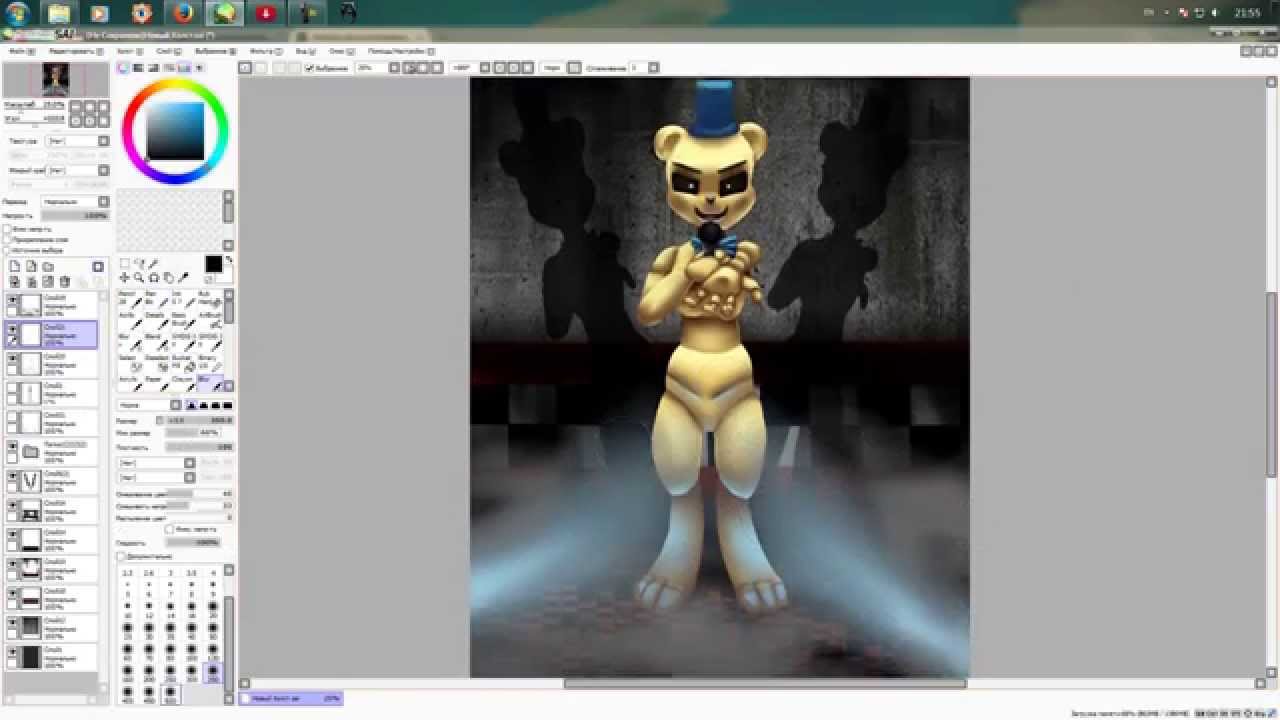1280x720 pixels.
Task: Toggle visibility of the folder layer
Action: tap(13, 446)
